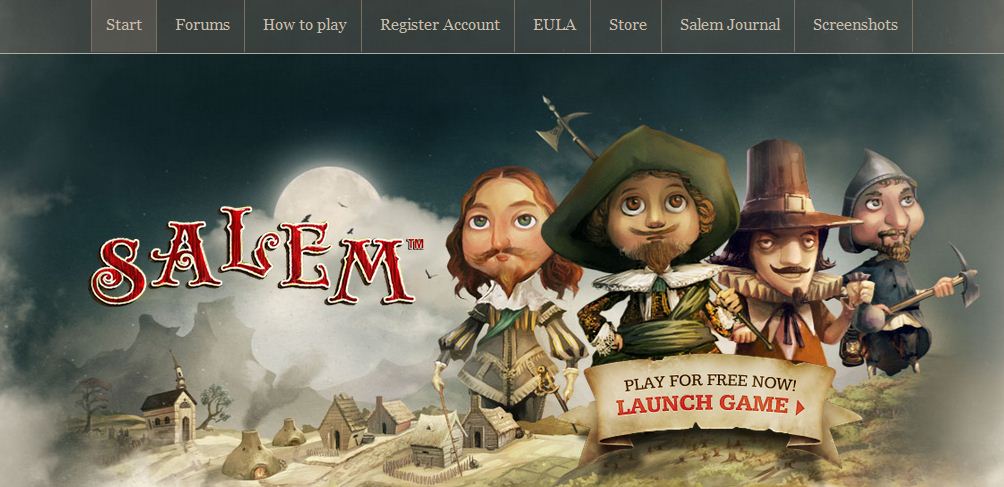View the EULA page
Screen dimensions: 1004x487
click(x=554, y=26)
